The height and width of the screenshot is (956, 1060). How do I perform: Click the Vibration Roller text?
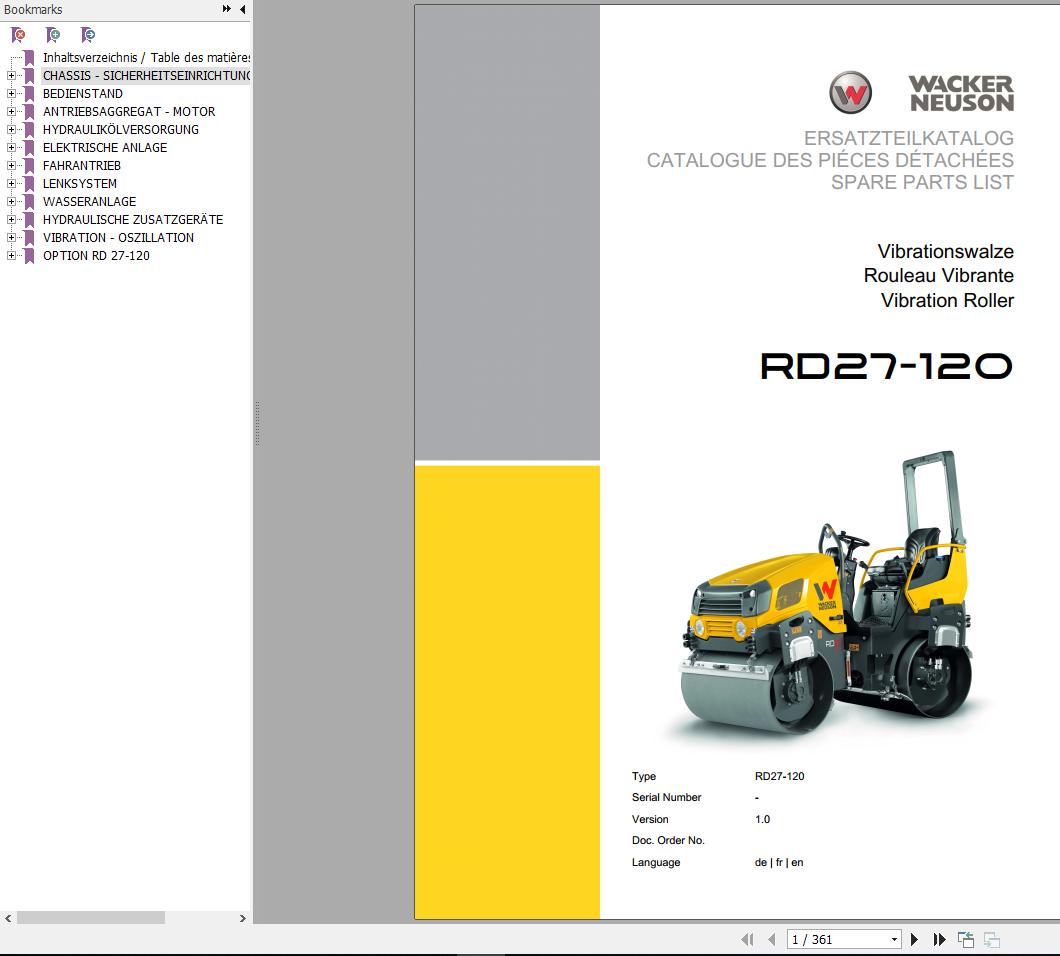pos(947,300)
